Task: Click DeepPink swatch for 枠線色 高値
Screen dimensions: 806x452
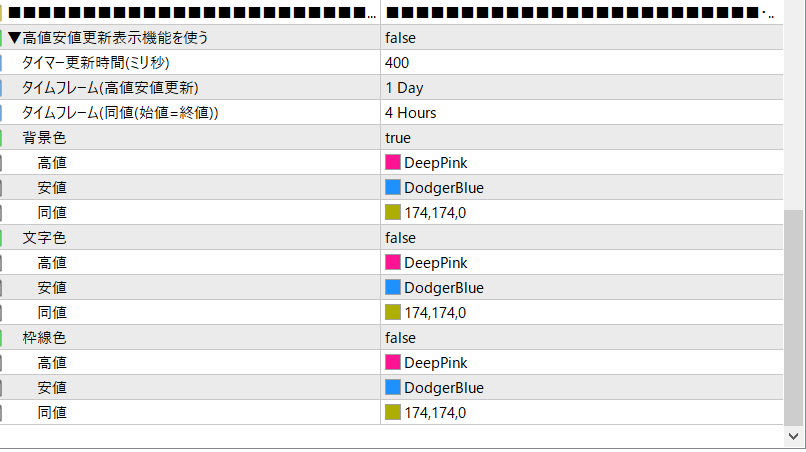Action: 393,363
